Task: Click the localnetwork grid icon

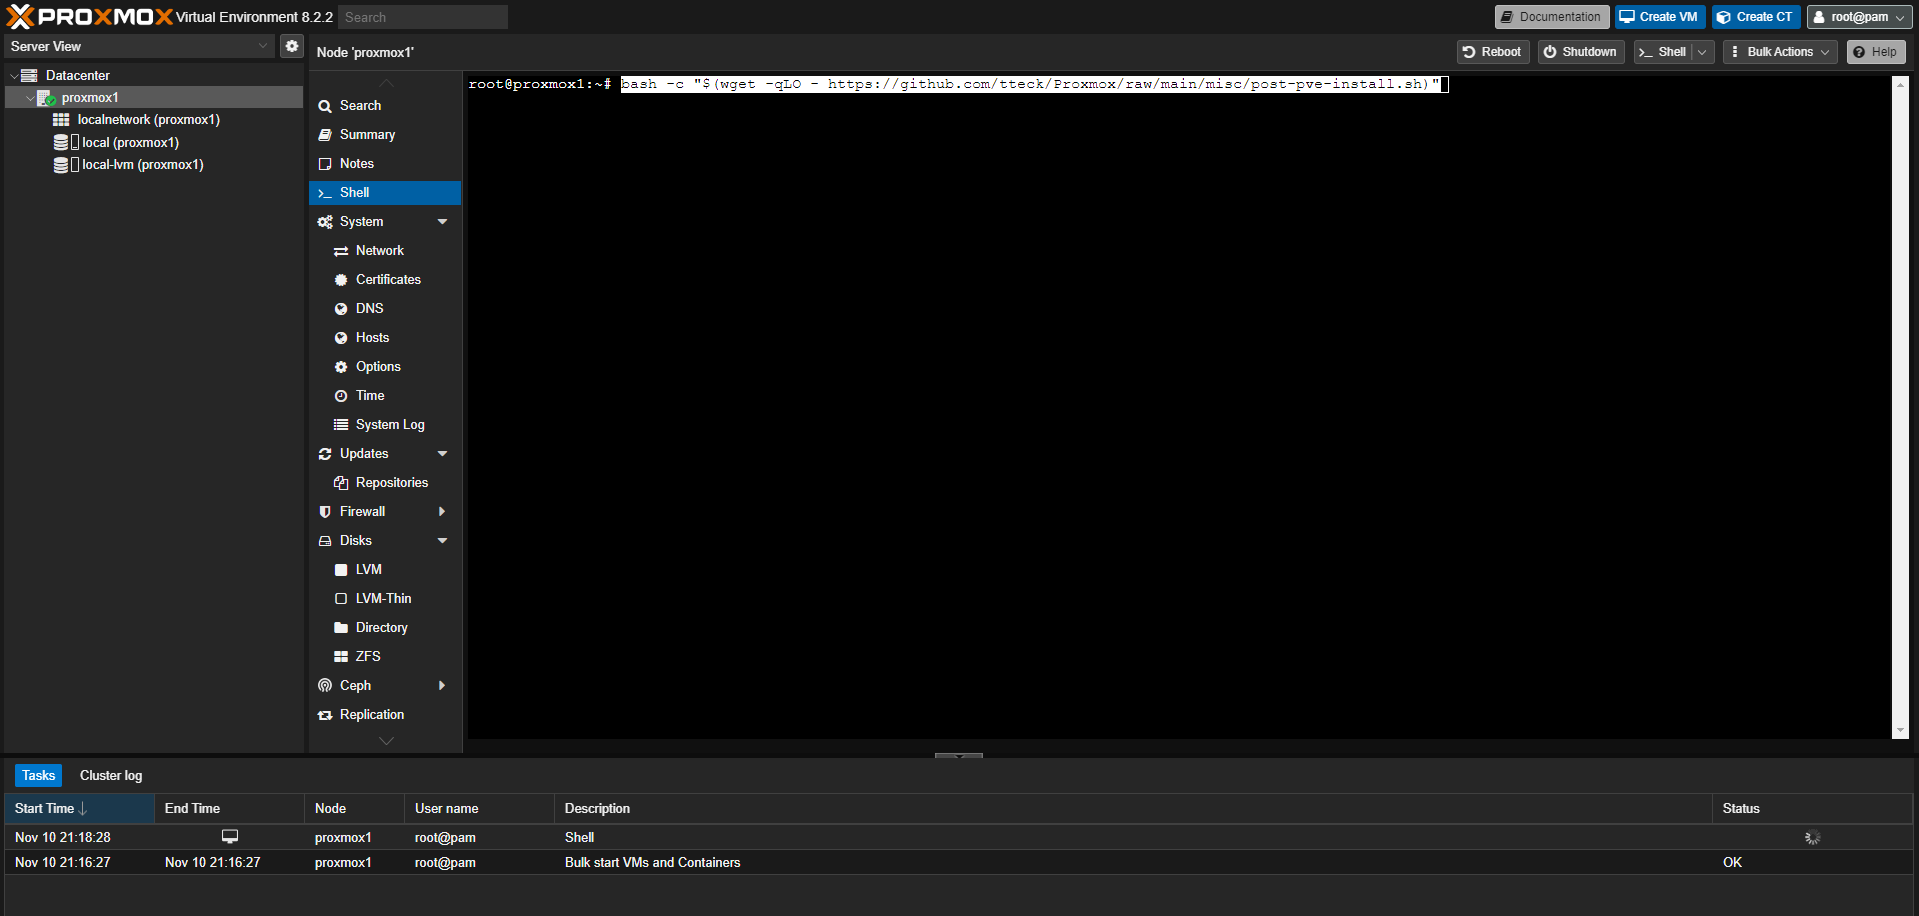Action: (61, 119)
